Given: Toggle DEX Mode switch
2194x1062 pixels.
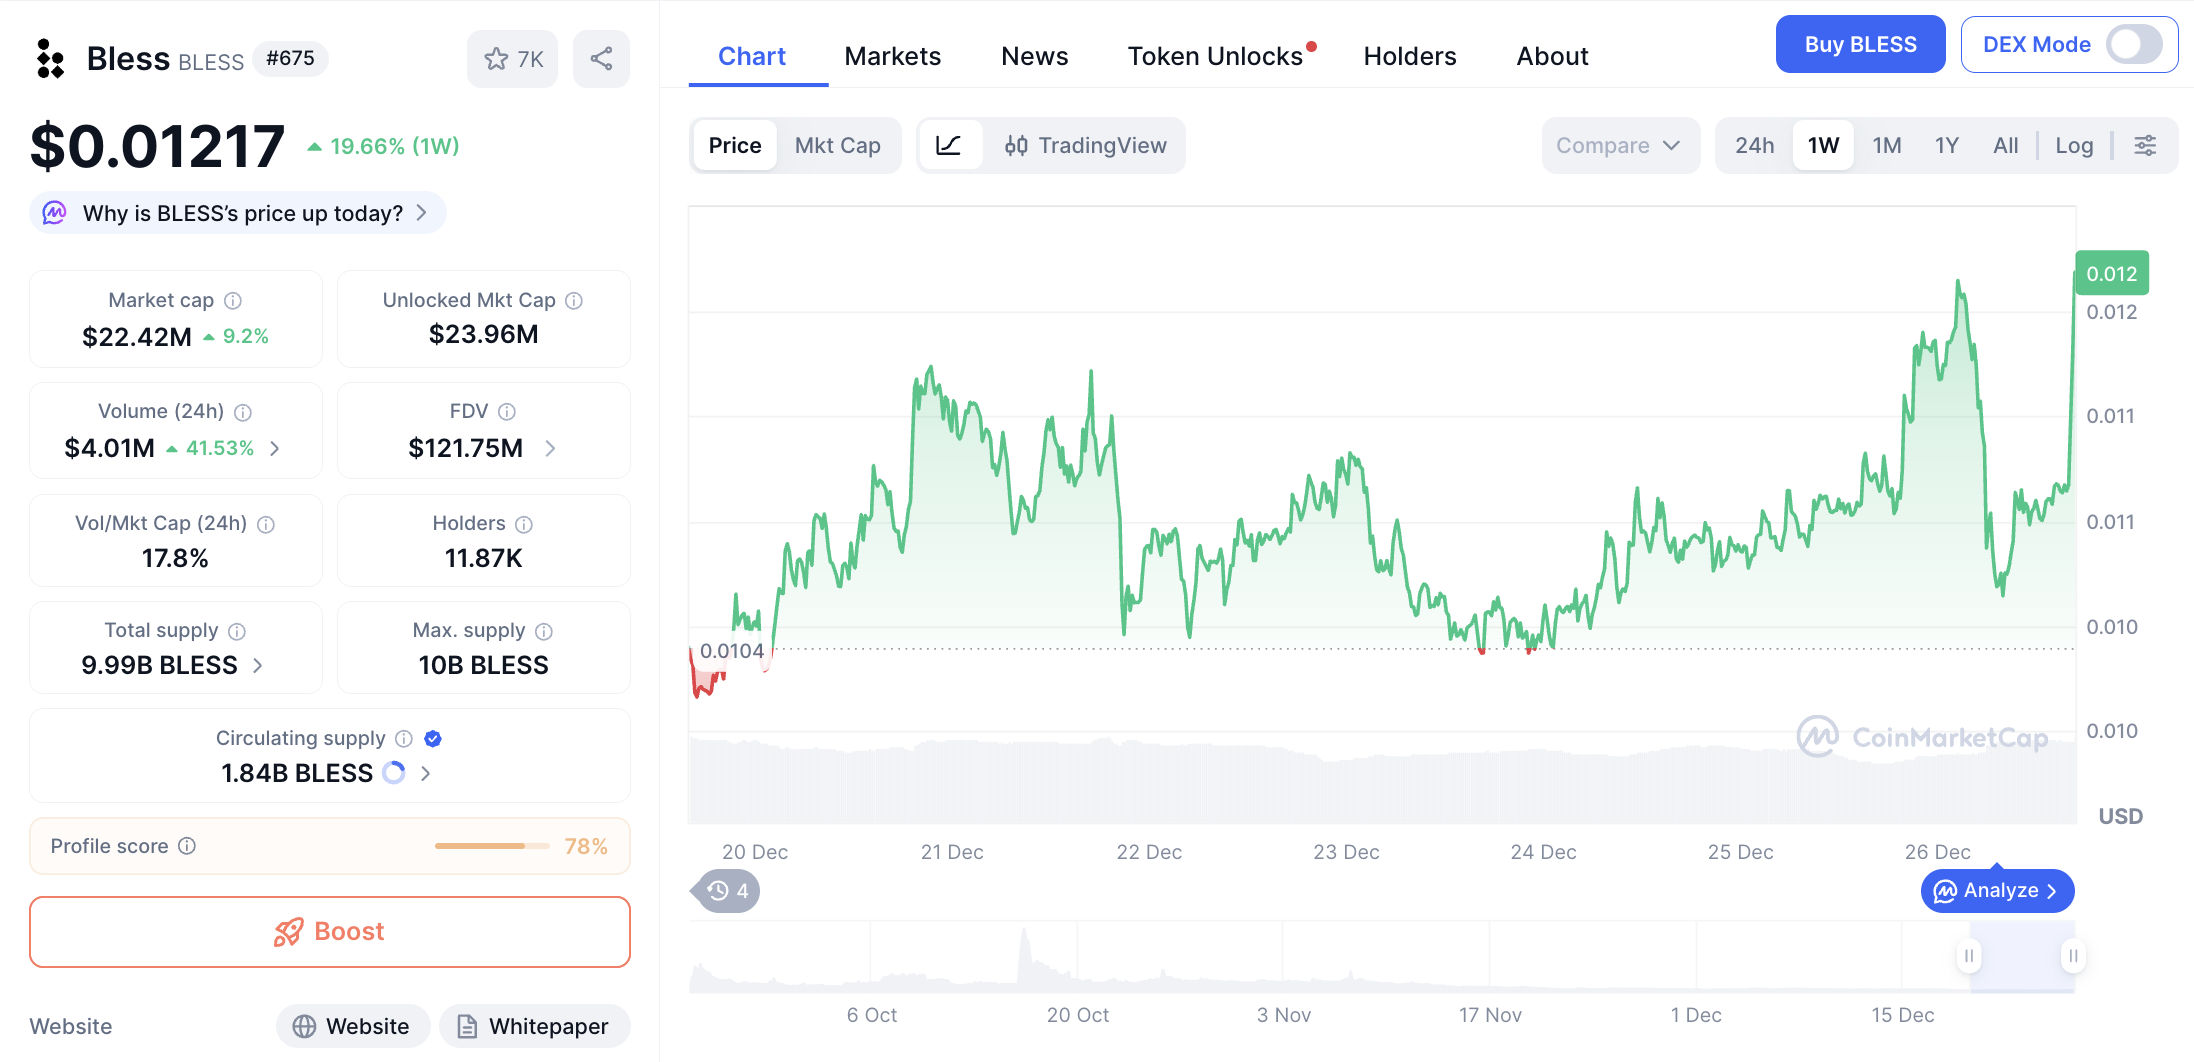Looking at the screenshot, I should [2133, 45].
